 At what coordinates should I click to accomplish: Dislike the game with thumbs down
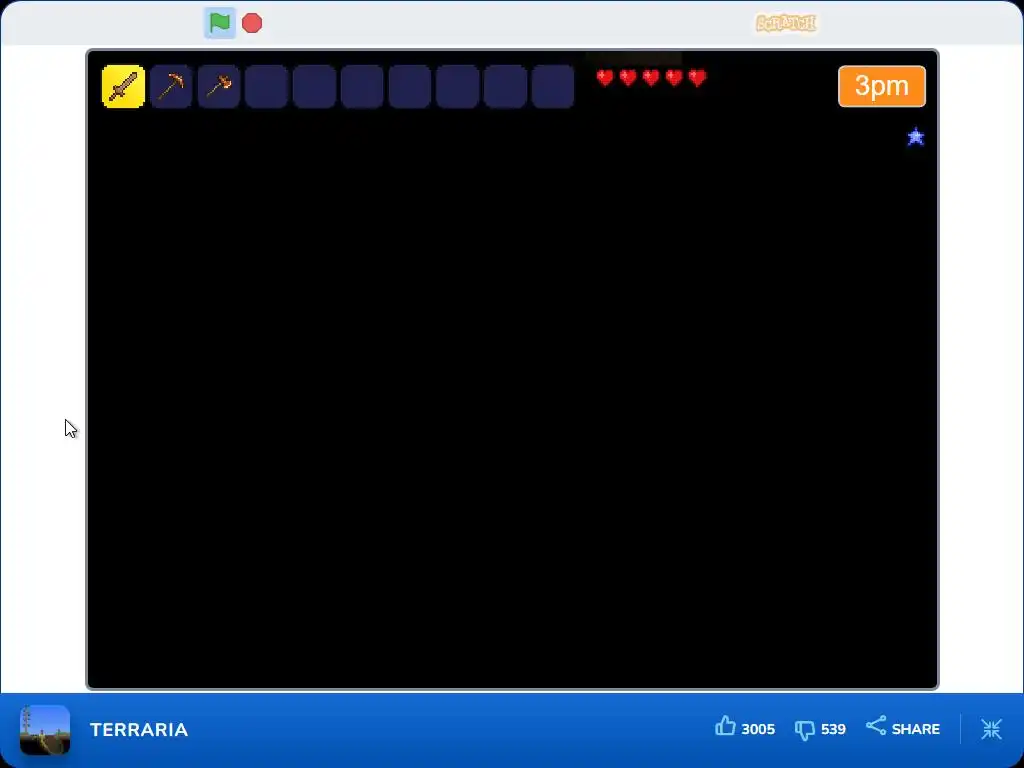tap(805, 729)
